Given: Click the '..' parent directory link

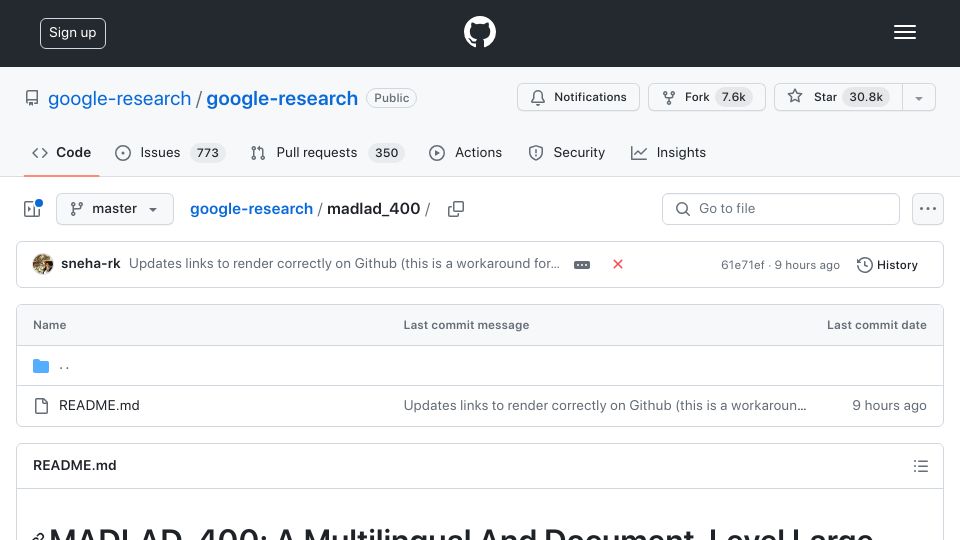Looking at the screenshot, I should [x=64, y=367].
